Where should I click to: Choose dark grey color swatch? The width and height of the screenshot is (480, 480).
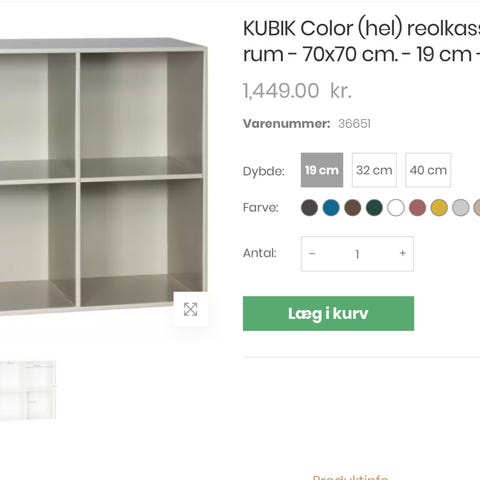tap(309, 208)
